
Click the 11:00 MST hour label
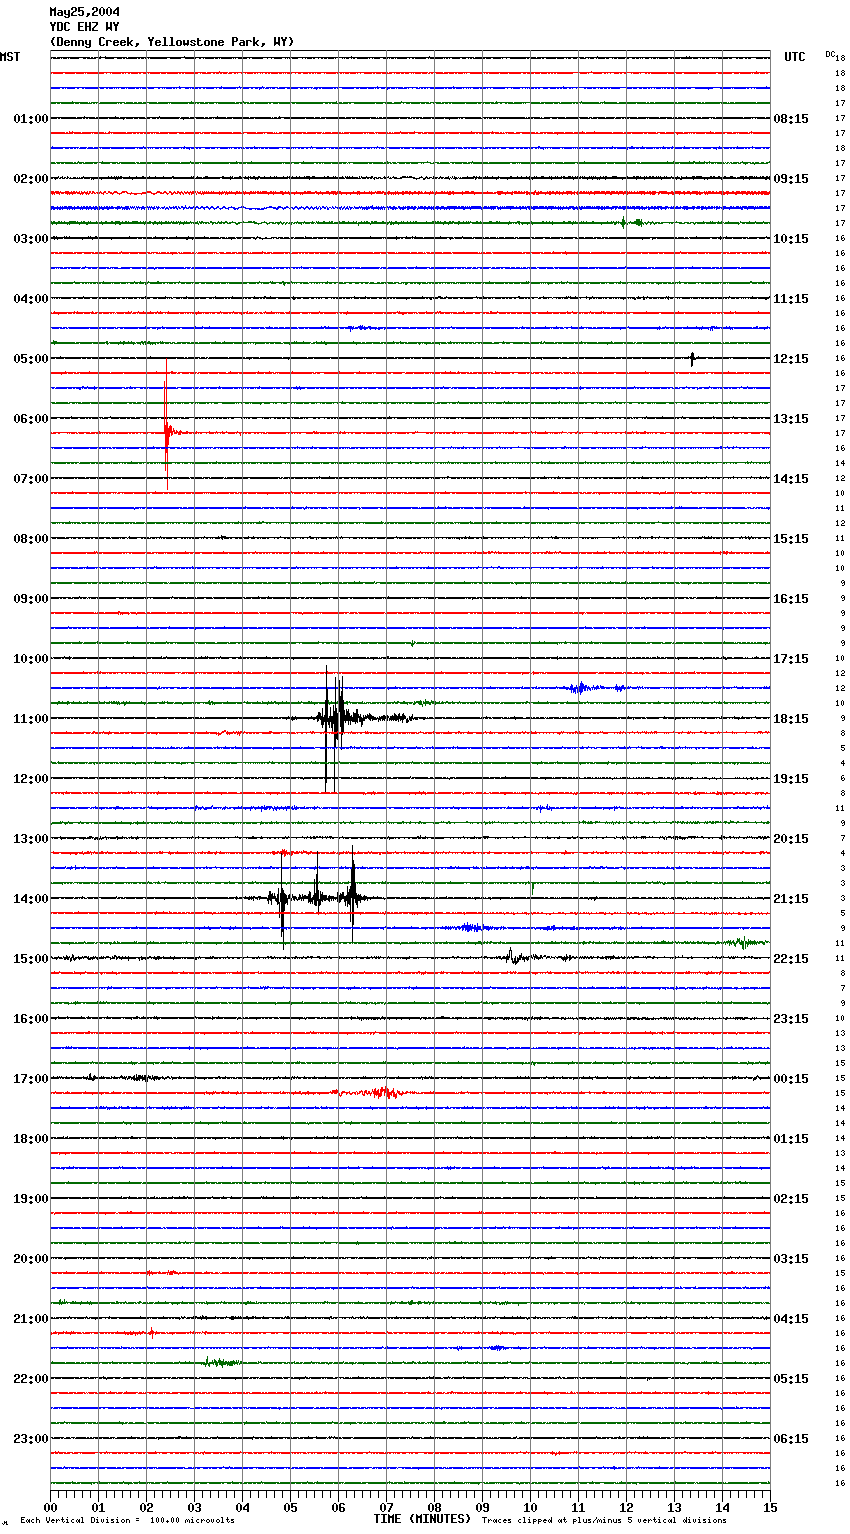tap(30, 719)
